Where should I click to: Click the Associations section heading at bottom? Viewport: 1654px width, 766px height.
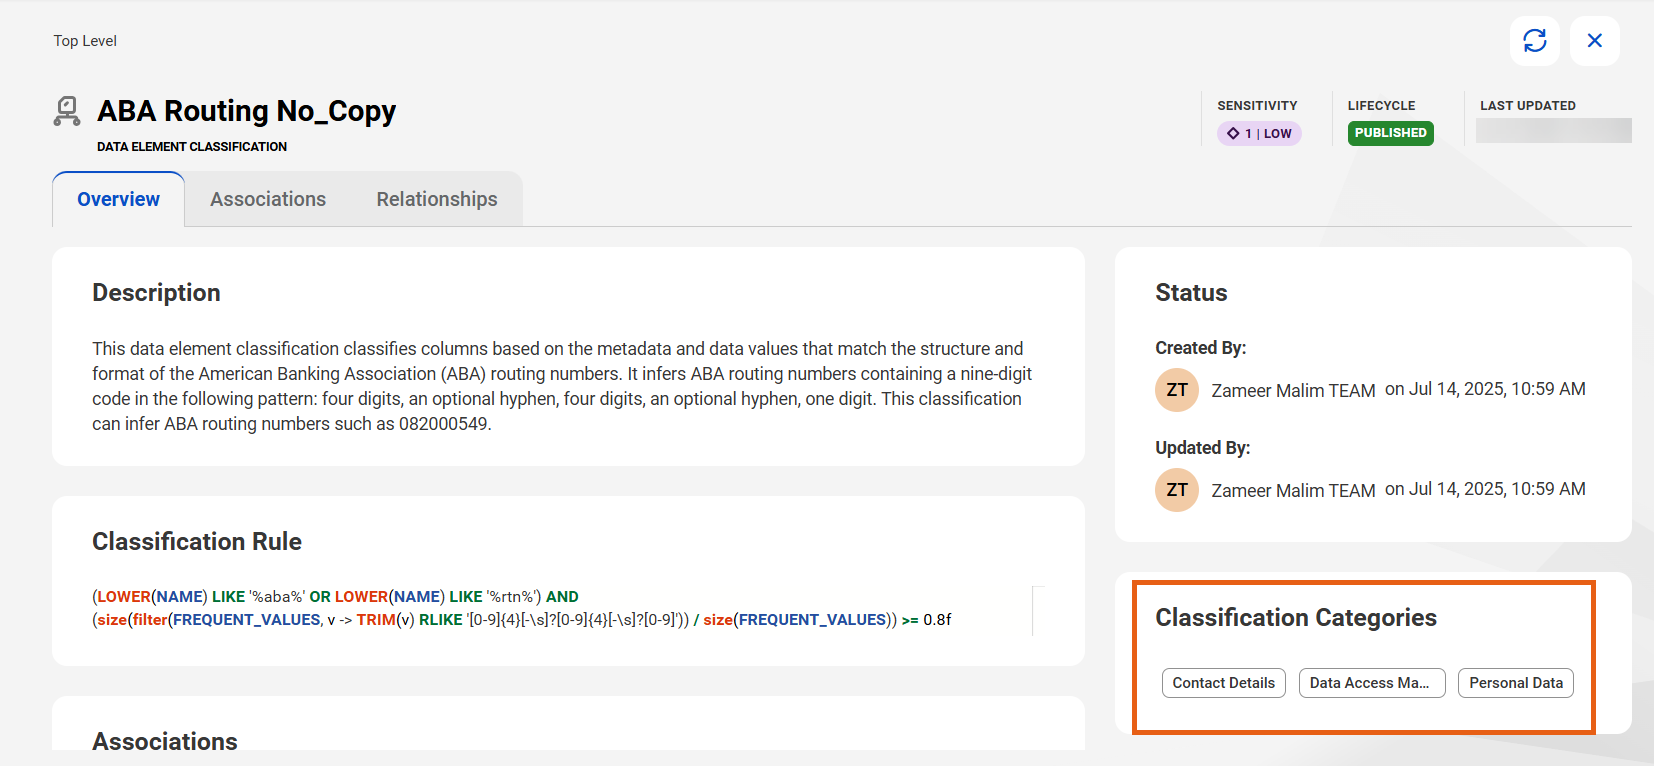pyautogui.click(x=165, y=741)
